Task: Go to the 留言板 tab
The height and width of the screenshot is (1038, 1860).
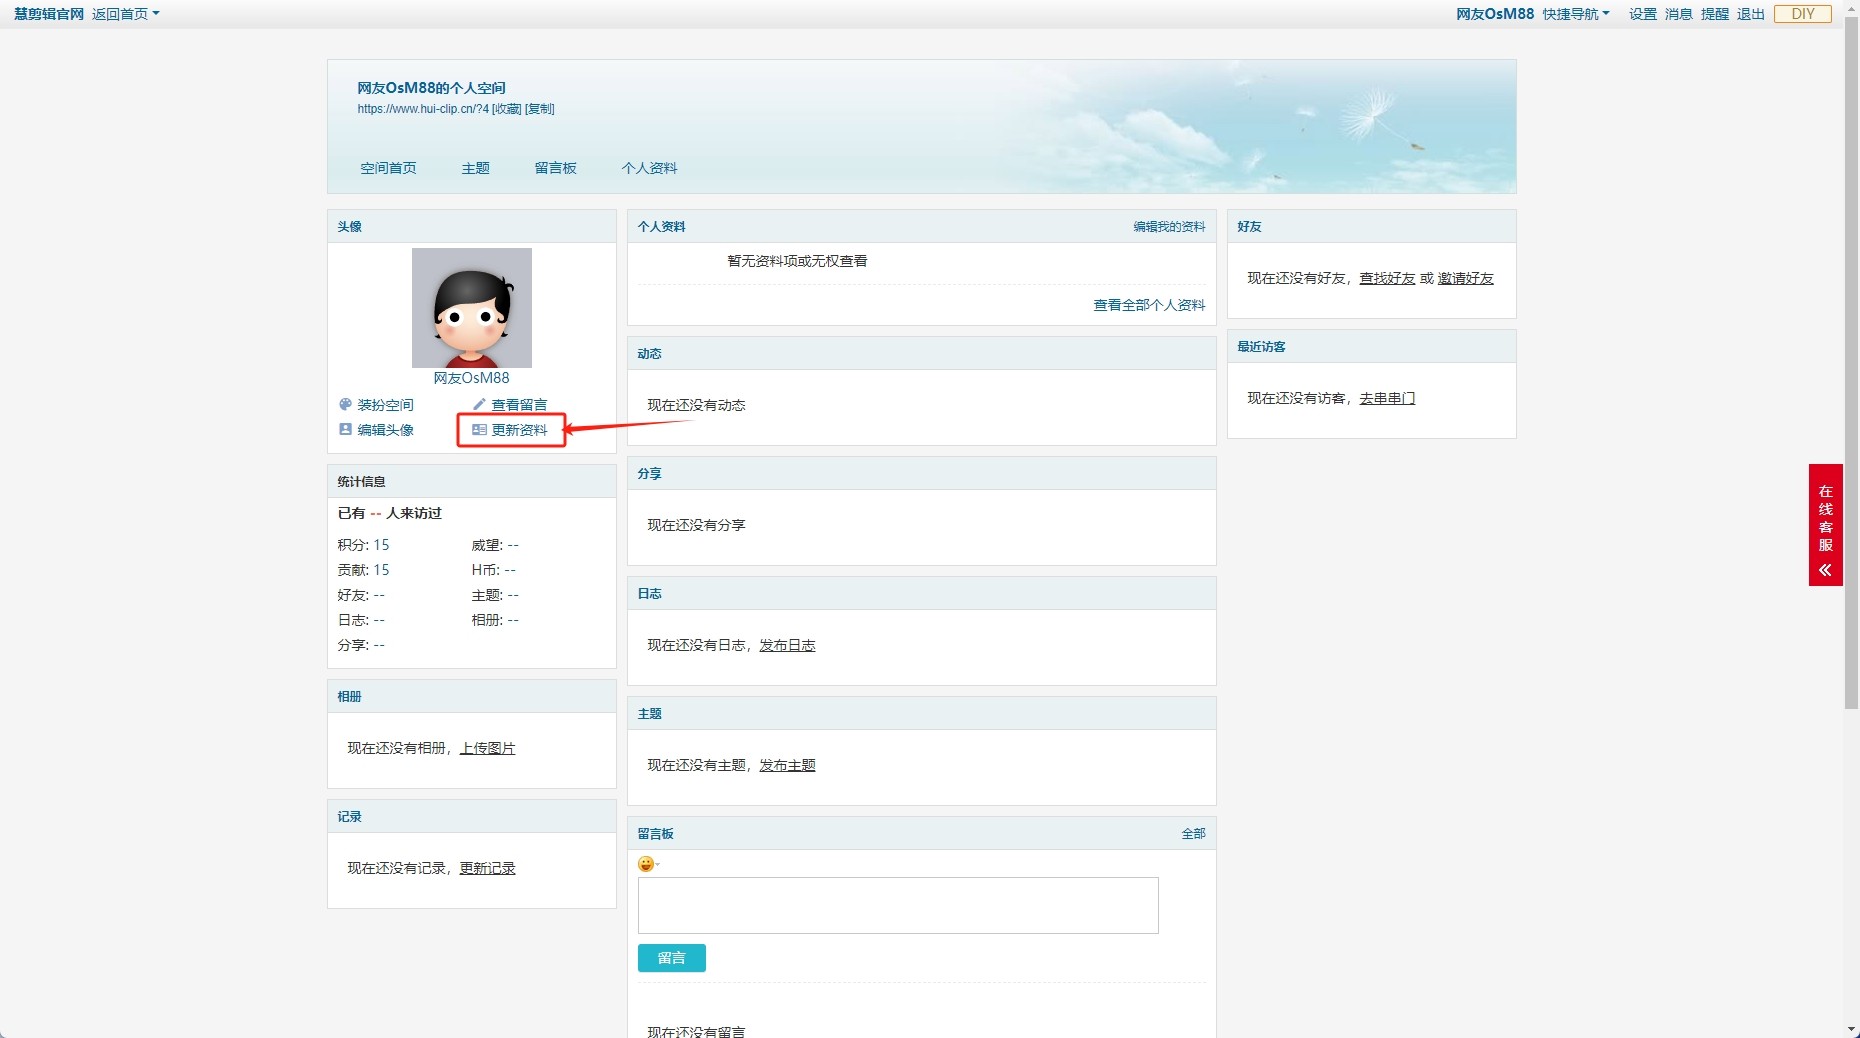Action: pos(555,168)
